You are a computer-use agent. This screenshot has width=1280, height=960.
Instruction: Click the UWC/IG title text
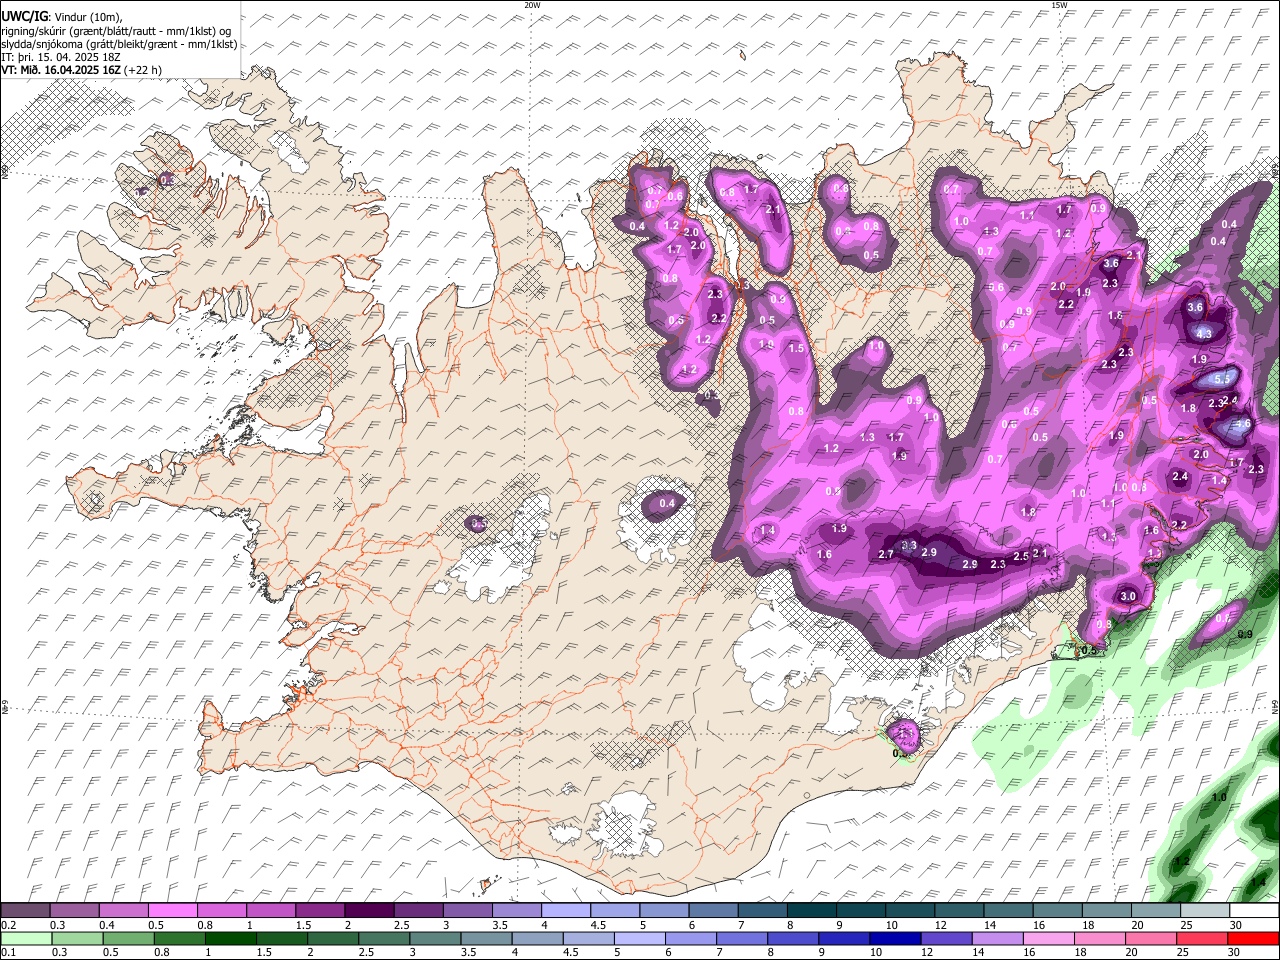25,16
